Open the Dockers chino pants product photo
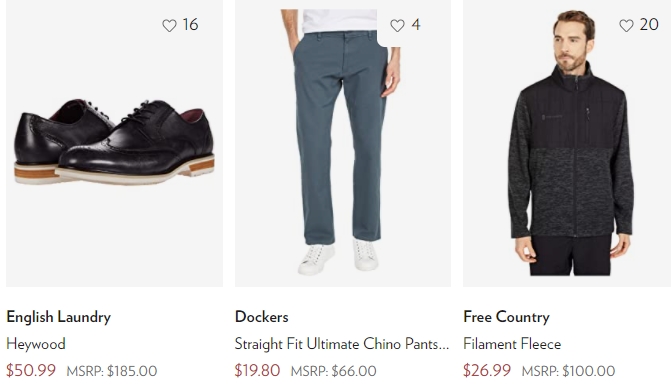 343,143
